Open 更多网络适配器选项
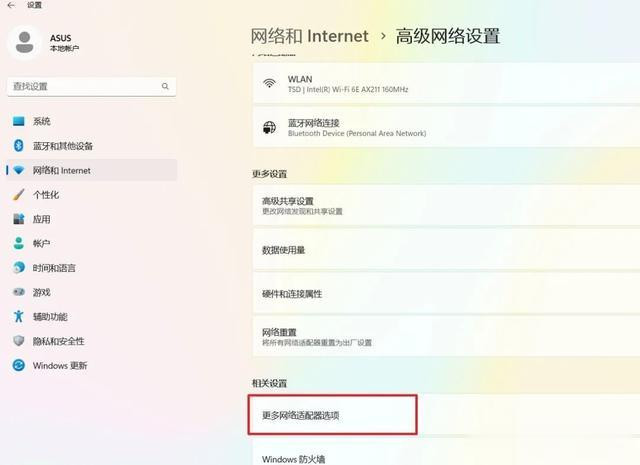 point(333,415)
